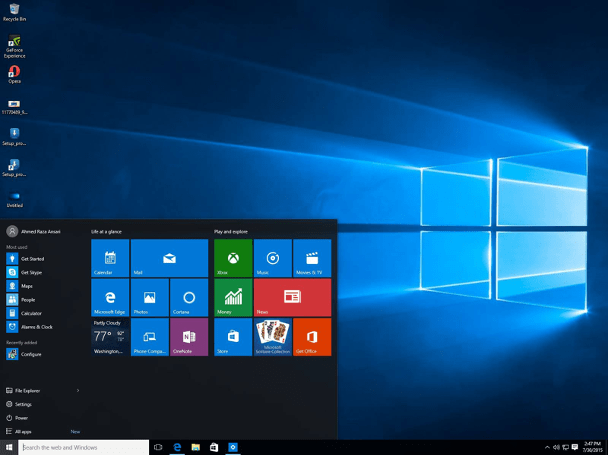Open Maps from Most used list
608x456 pixels.
click(43, 286)
